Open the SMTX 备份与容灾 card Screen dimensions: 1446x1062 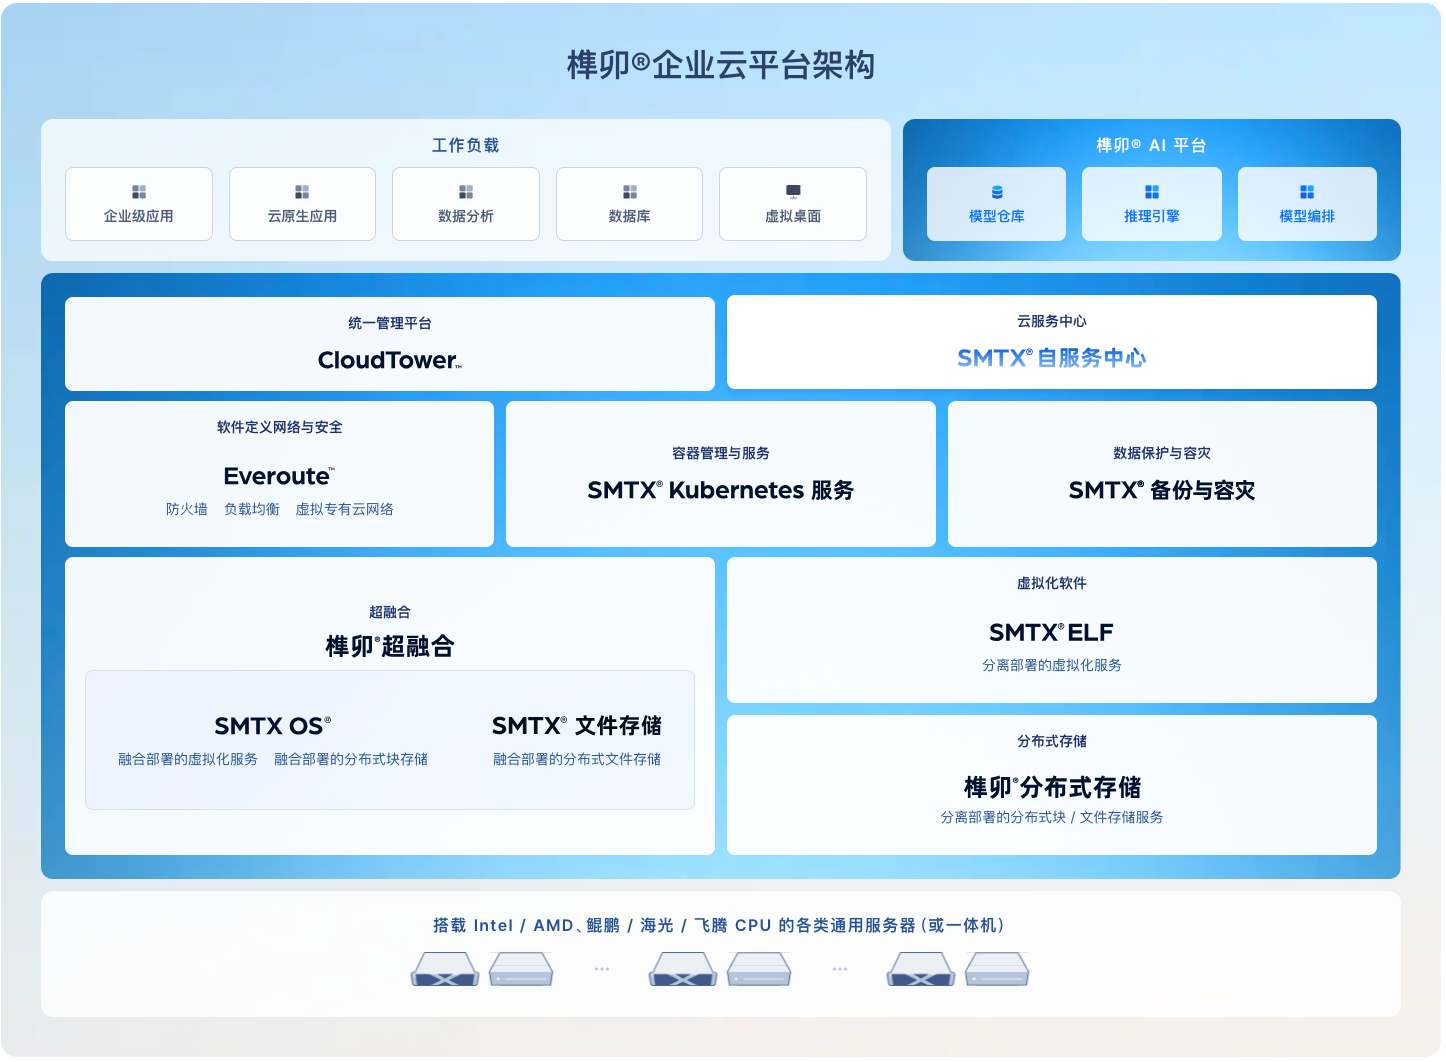click(1162, 475)
